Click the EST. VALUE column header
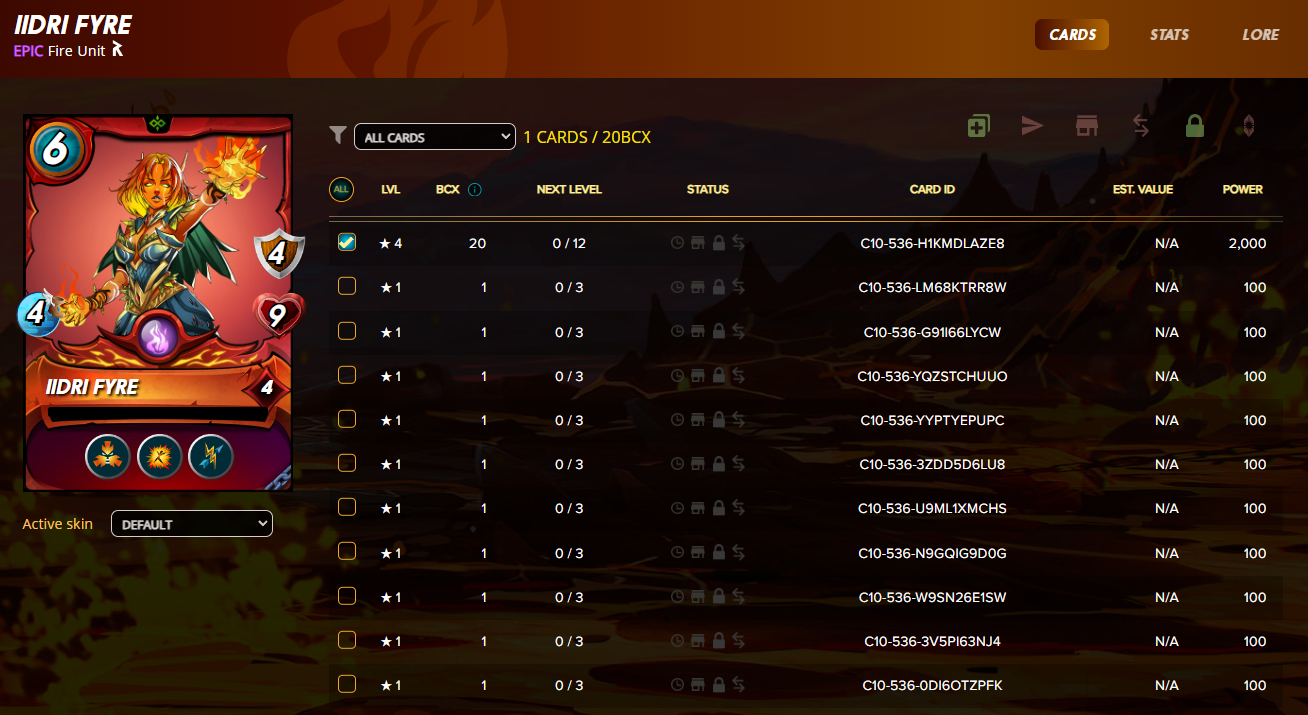Viewport: 1308px width, 715px height. (1143, 189)
